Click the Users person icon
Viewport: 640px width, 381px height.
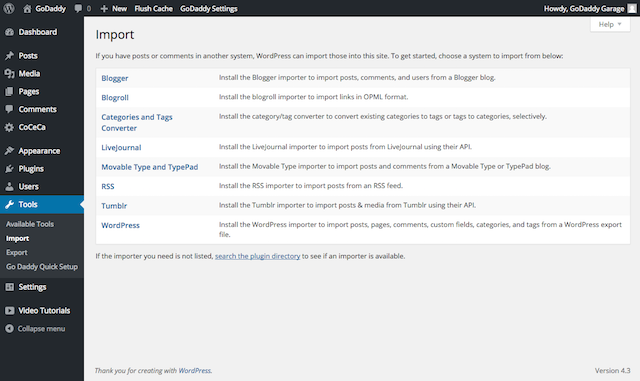pos(9,187)
